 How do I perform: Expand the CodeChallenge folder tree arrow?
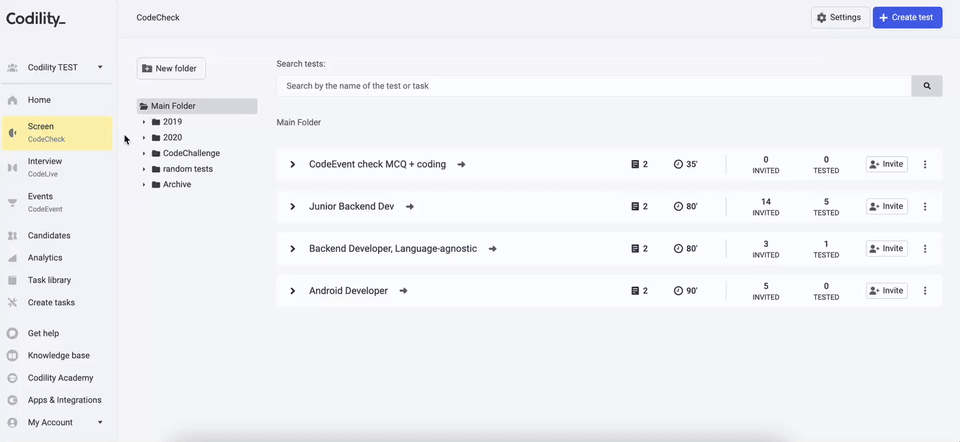click(x=144, y=154)
